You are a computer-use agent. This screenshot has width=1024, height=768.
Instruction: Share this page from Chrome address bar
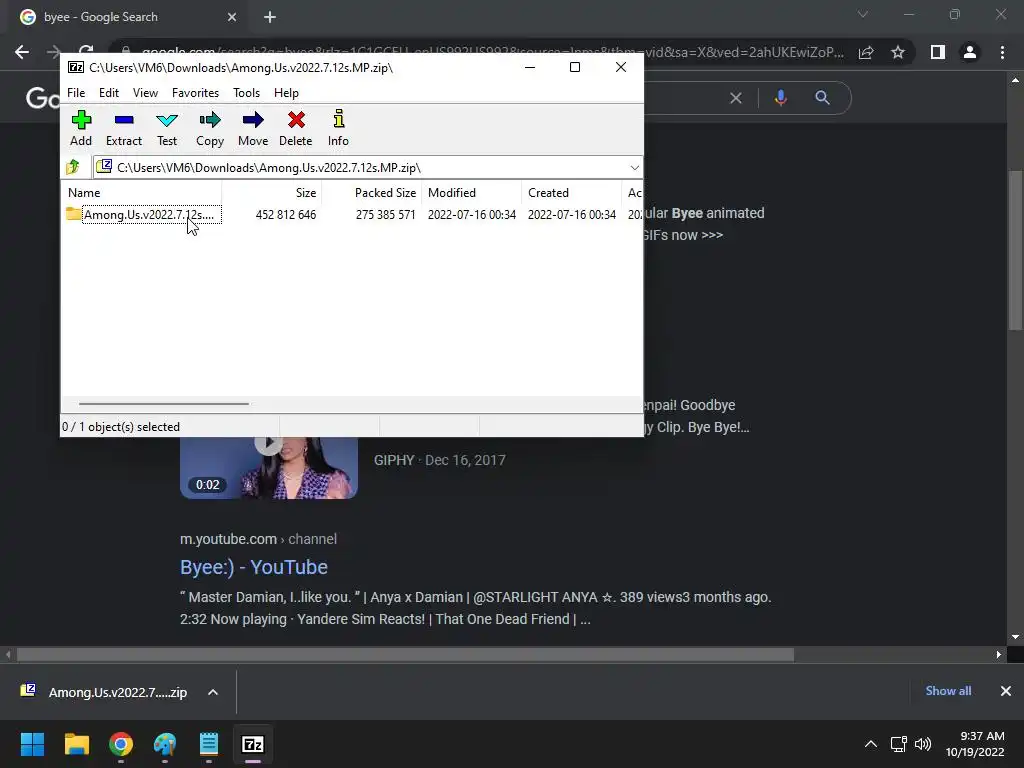click(866, 52)
